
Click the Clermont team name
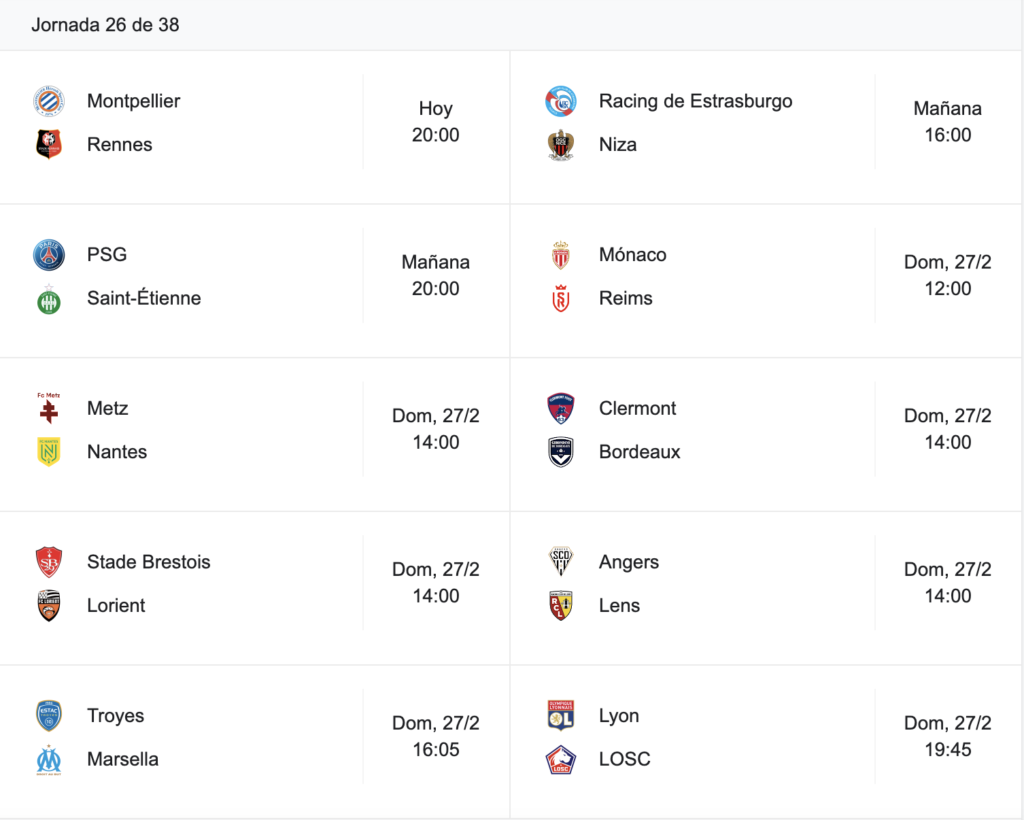(637, 408)
